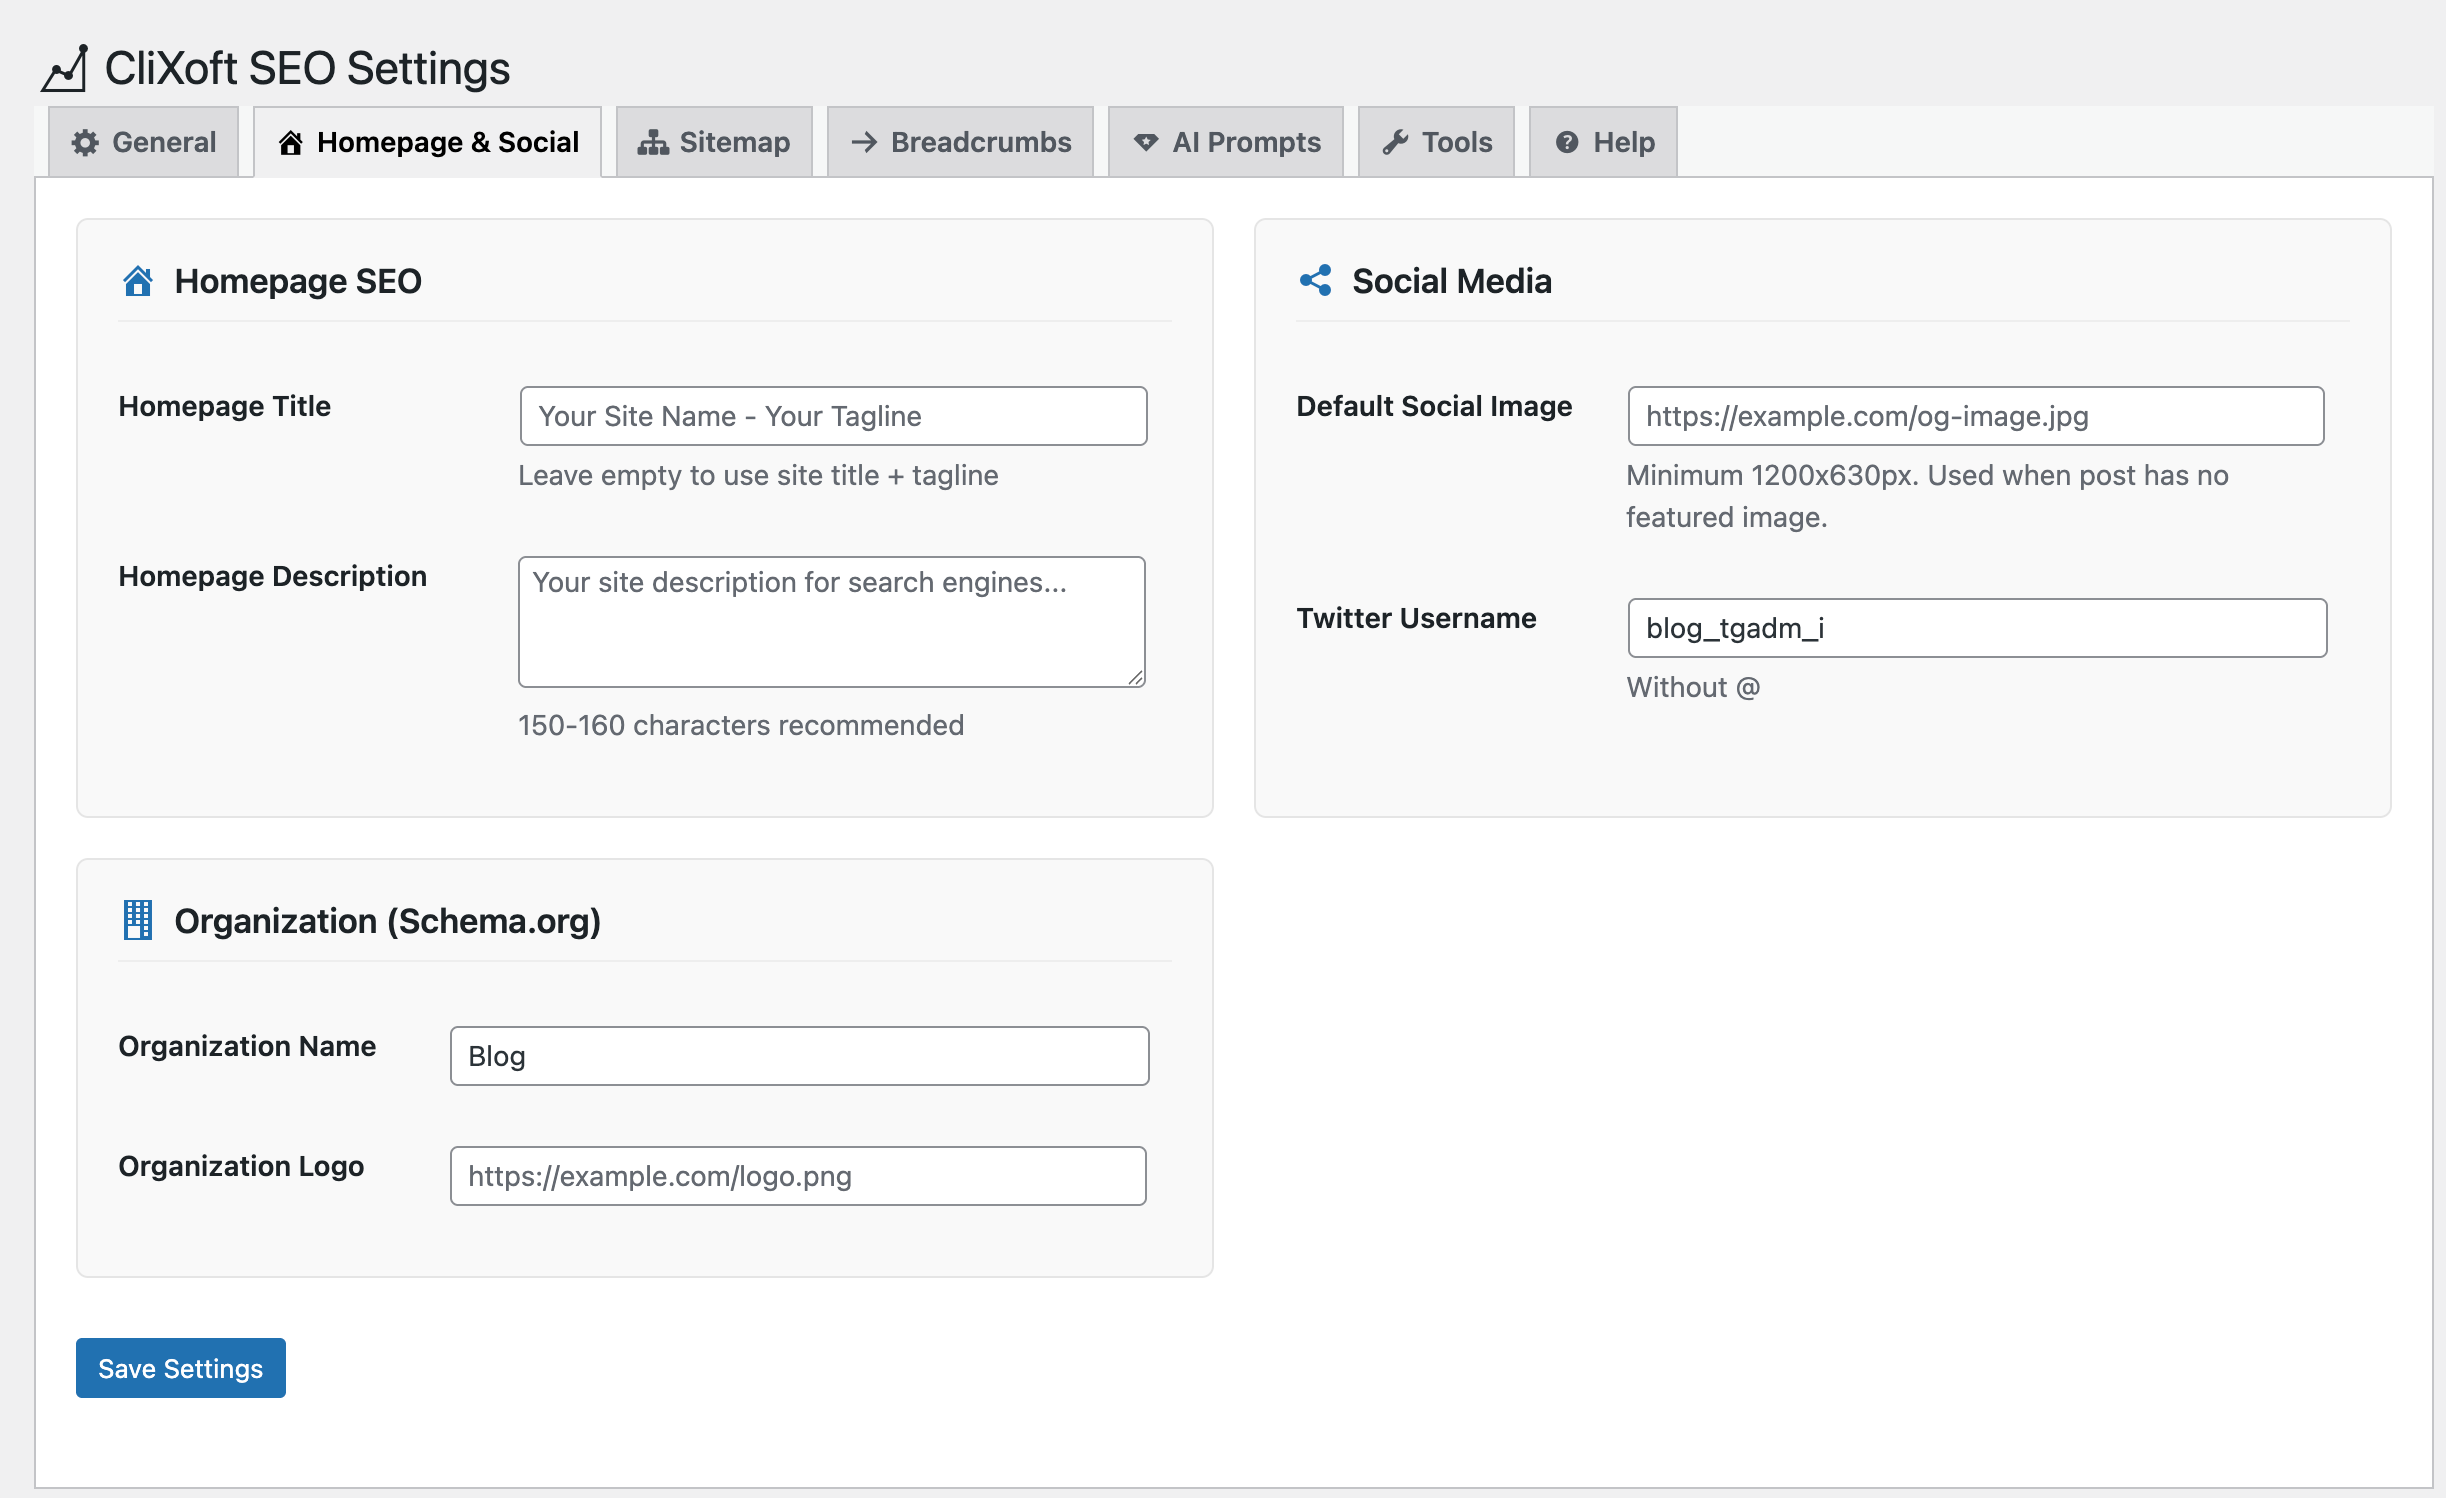Image resolution: width=2446 pixels, height=1498 pixels.
Task: Click the question mark Help icon
Action: click(x=1567, y=143)
